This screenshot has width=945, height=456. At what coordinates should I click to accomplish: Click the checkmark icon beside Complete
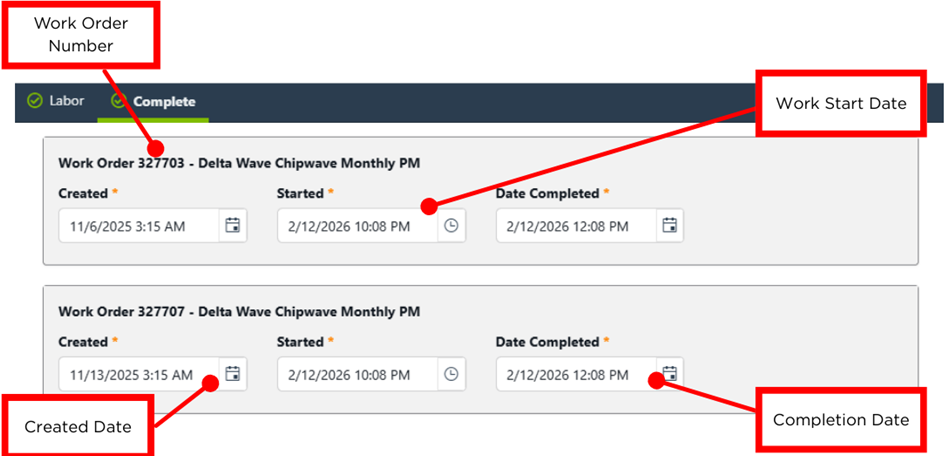(x=120, y=102)
